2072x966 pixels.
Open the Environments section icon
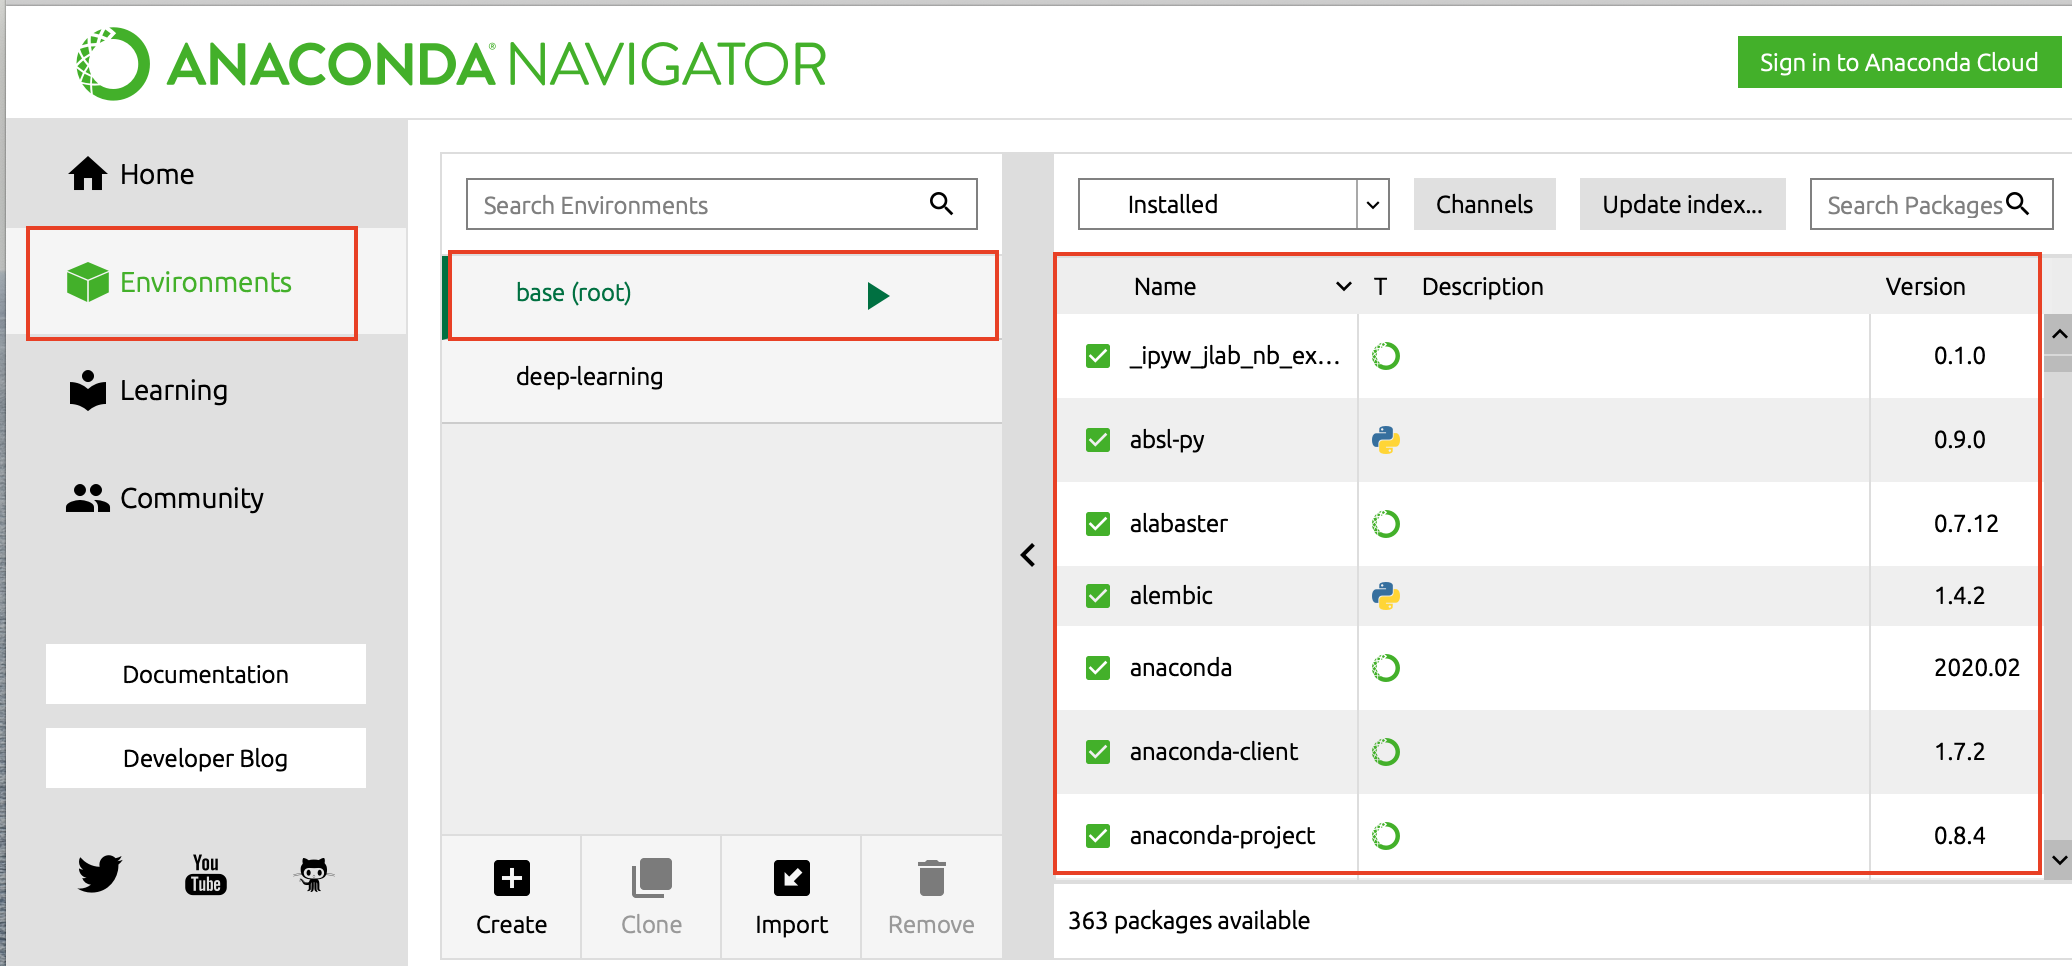click(x=88, y=281)
